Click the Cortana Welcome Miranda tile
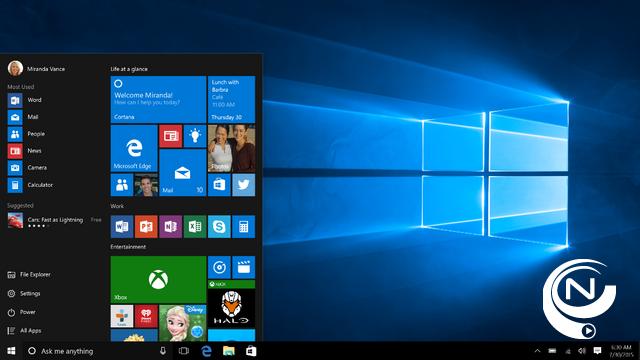The height and width of the screenshot is (360, 640). click(x=158, y=100)
